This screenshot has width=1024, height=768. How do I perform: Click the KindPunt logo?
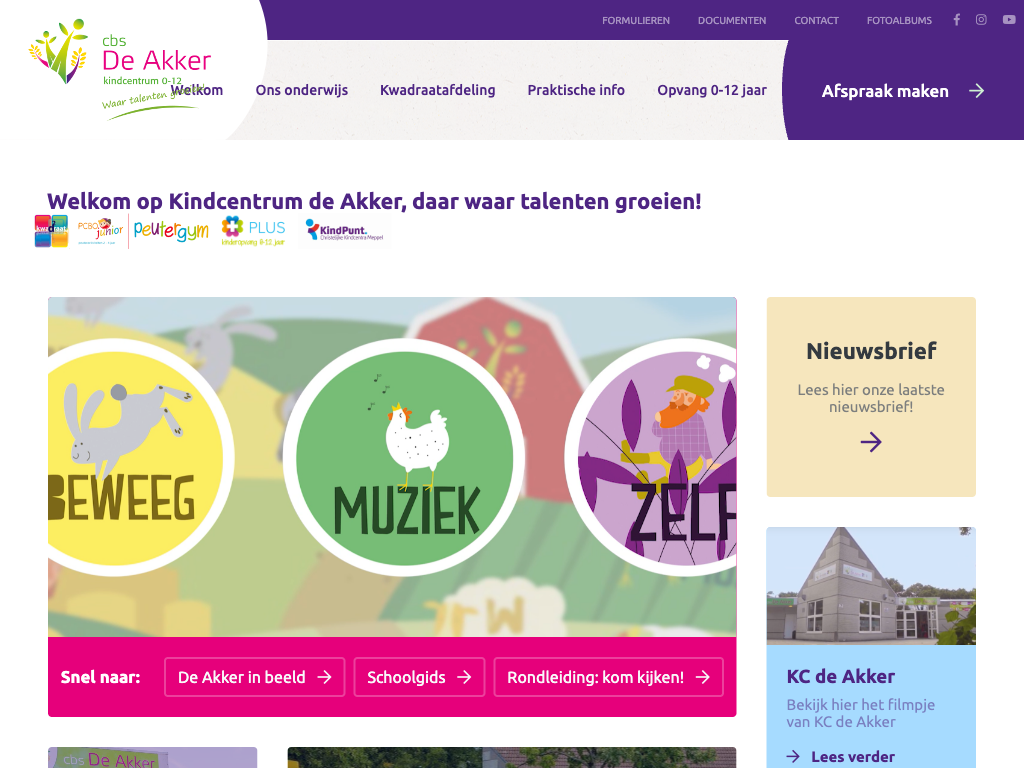pyautogui.click(x=345, y=231)
